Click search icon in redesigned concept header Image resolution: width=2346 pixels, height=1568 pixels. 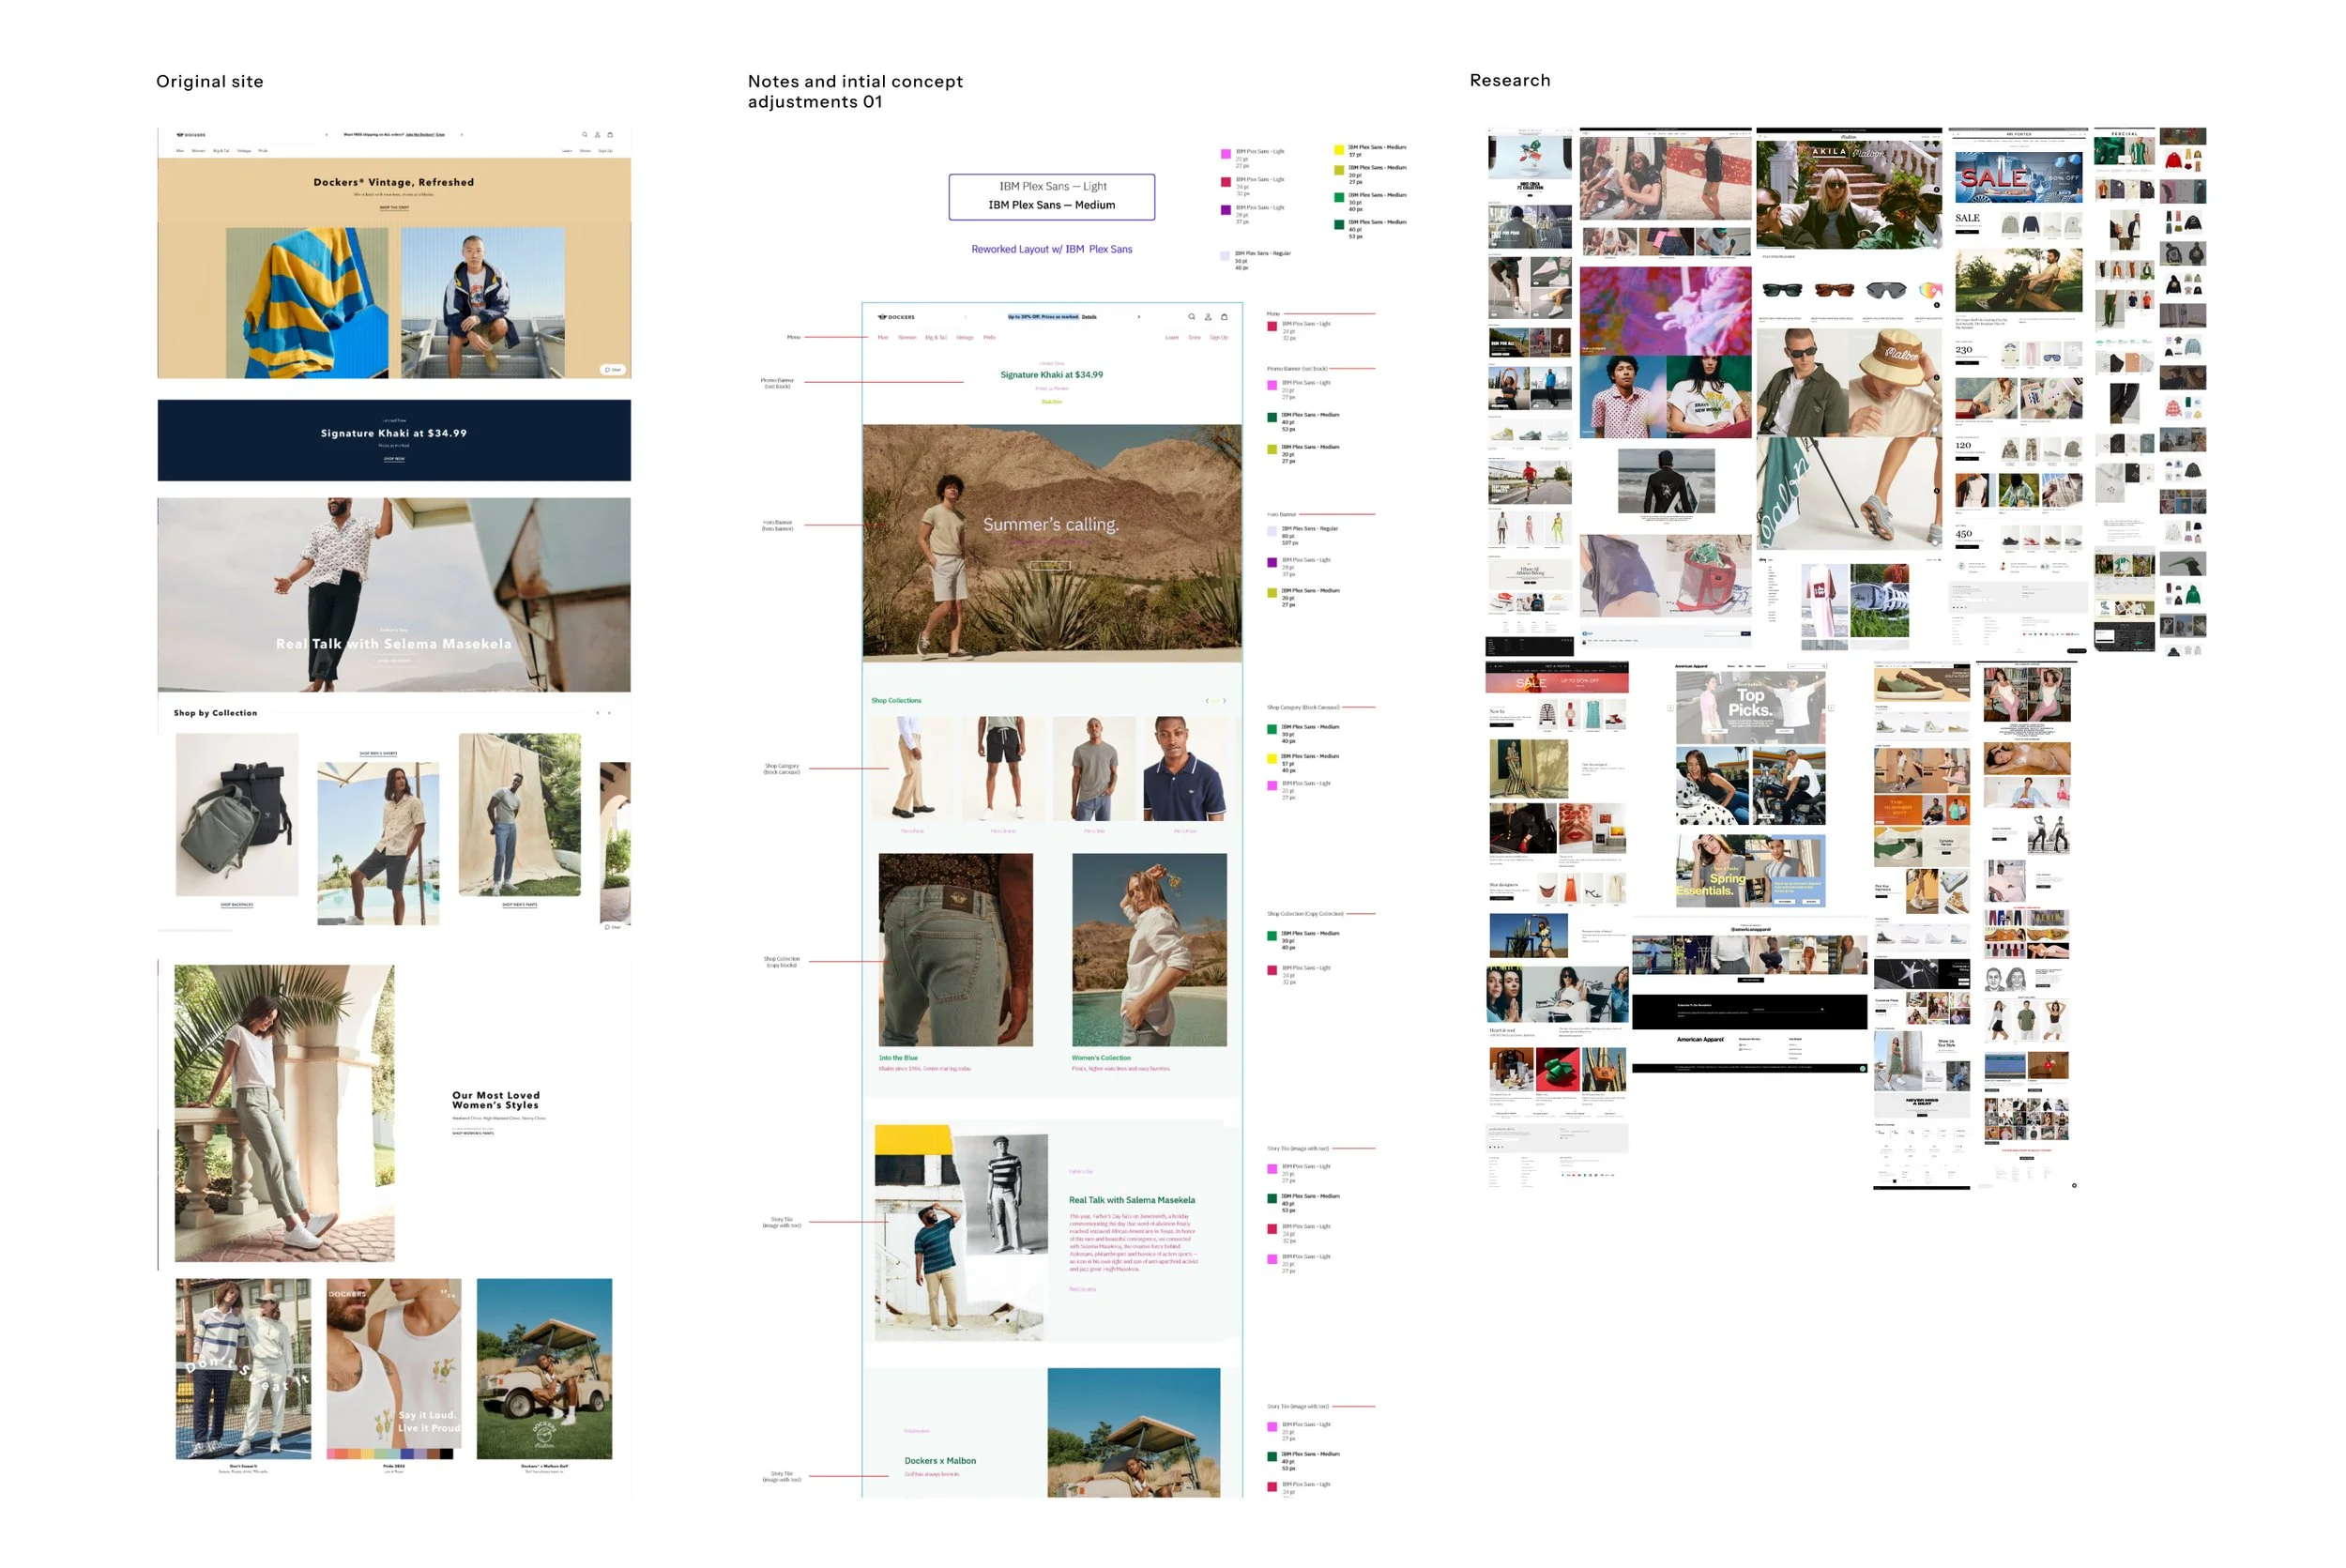click(1191, 317)
